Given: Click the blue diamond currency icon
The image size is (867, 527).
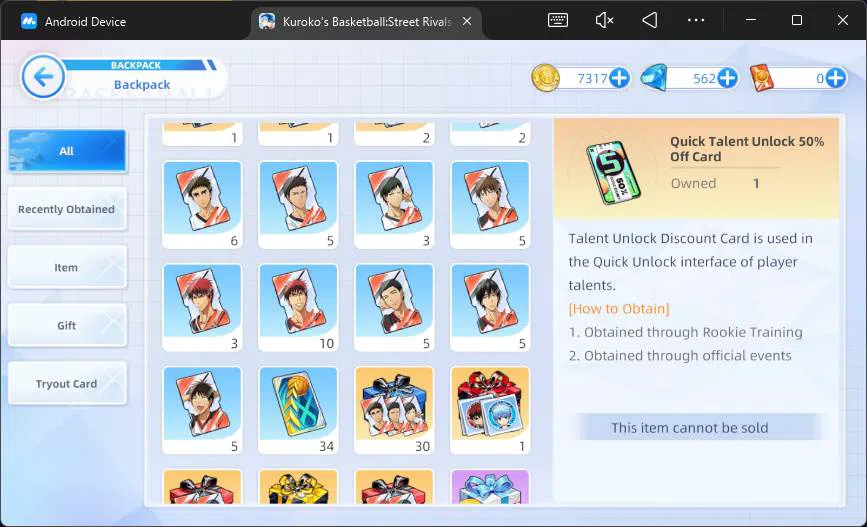Looking at the screenshot, I should pos(654,77).
